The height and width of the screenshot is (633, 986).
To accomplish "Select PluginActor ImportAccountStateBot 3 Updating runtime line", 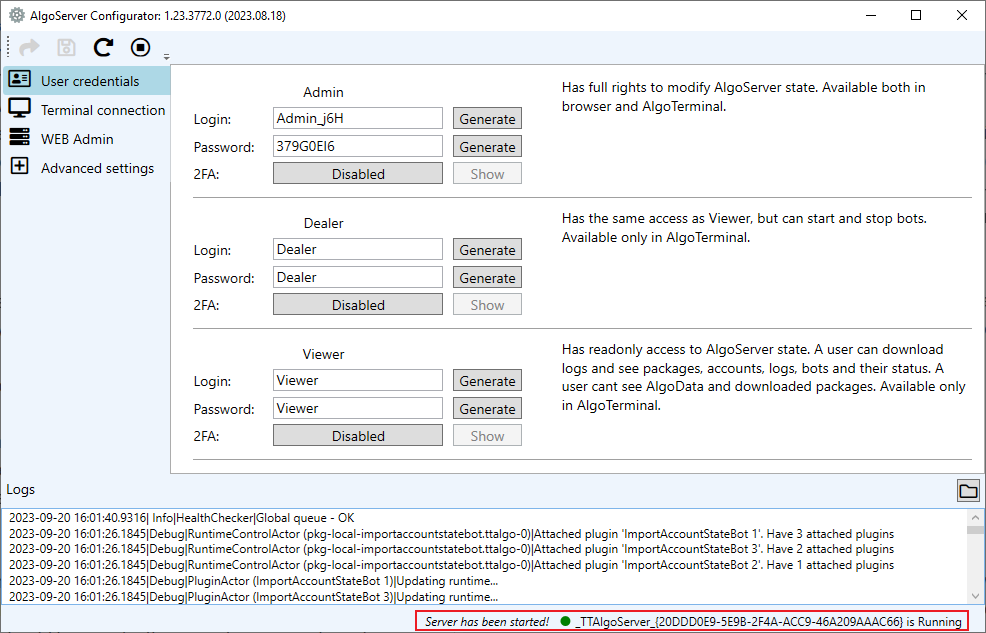I will pyautogui.click(x=253, y=597).
